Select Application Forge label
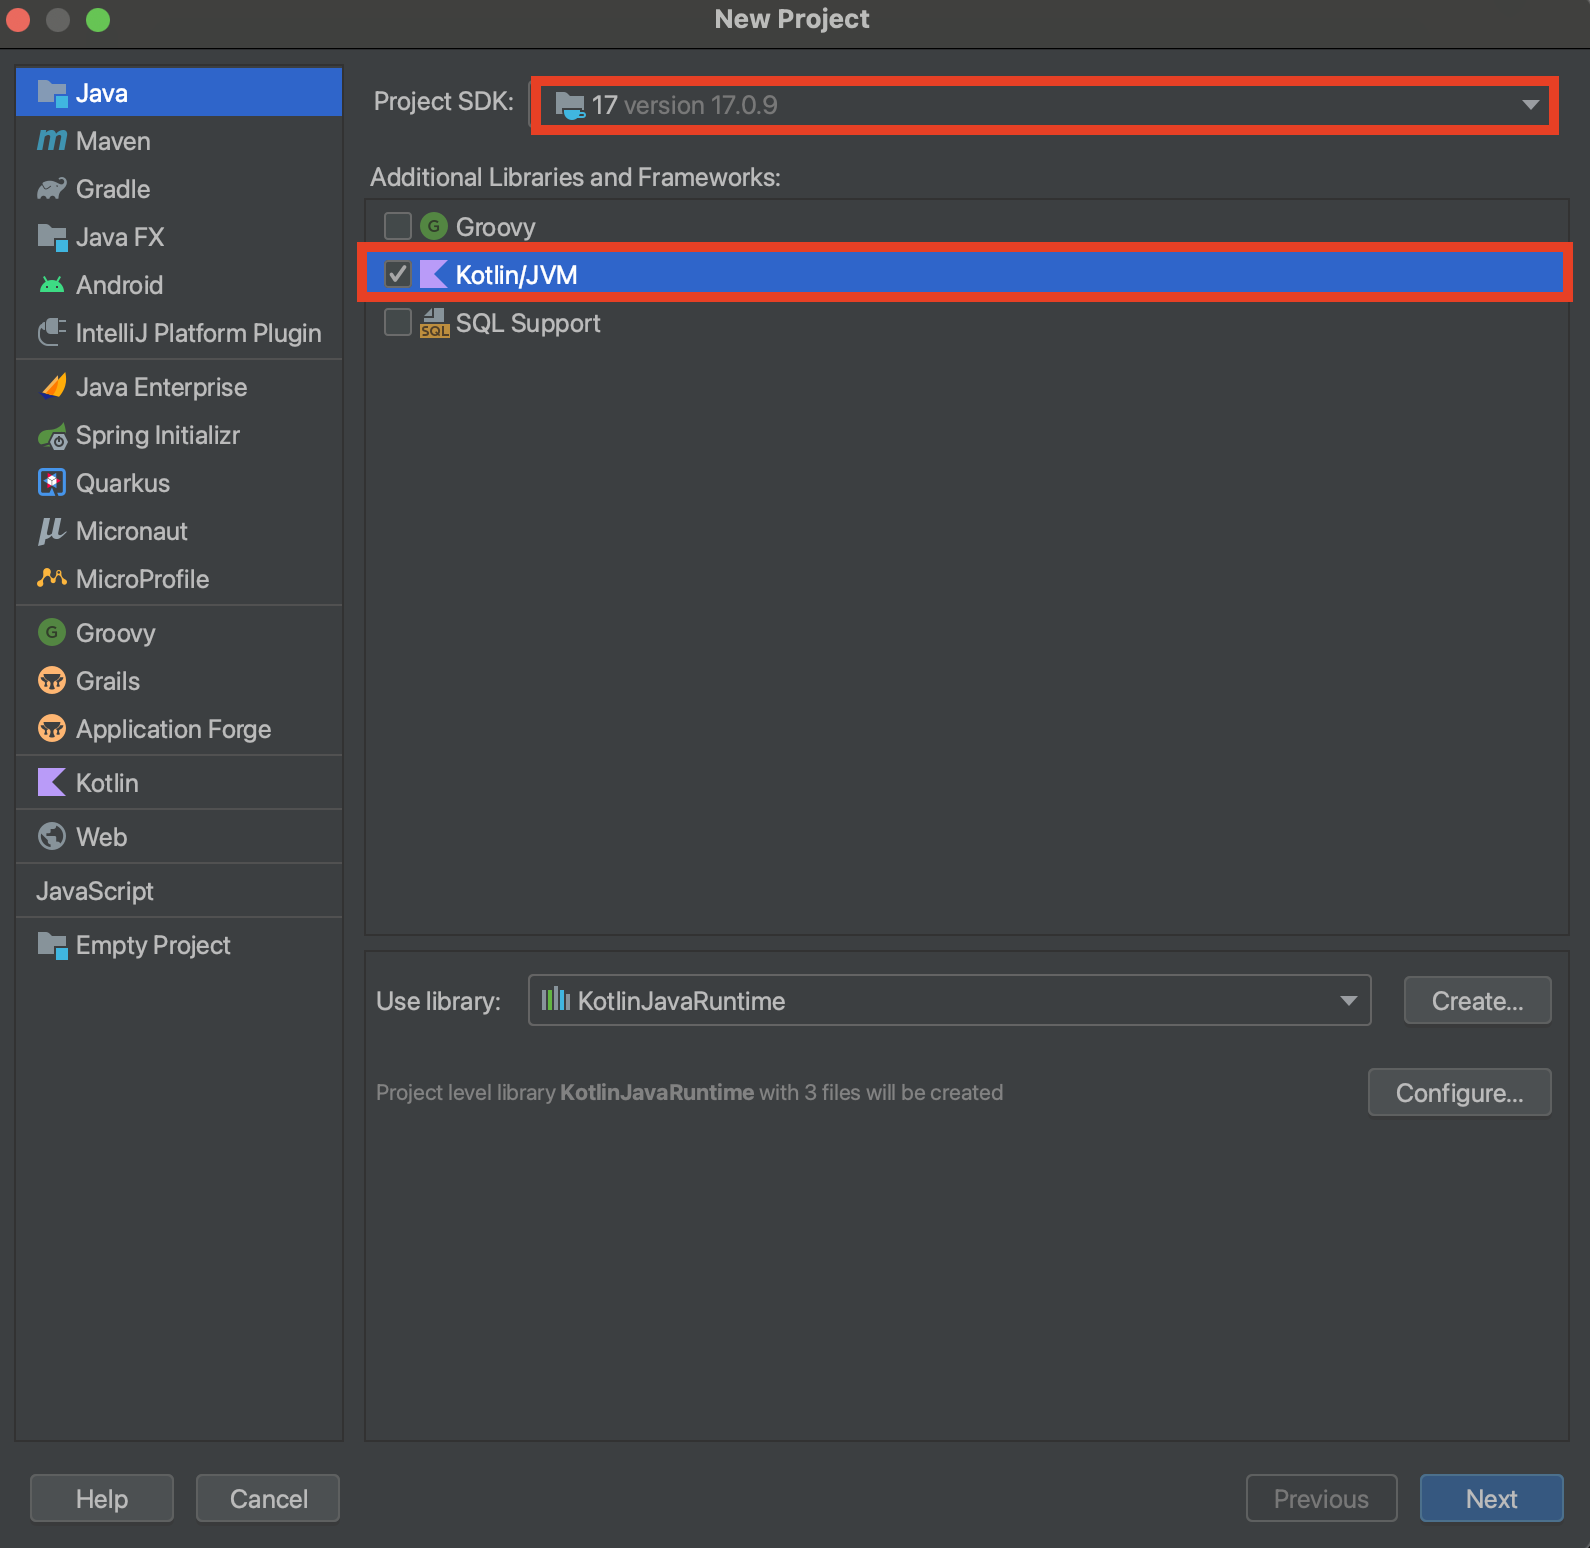This screenshot has height=1548, width=1590. (x=173, y=729)
